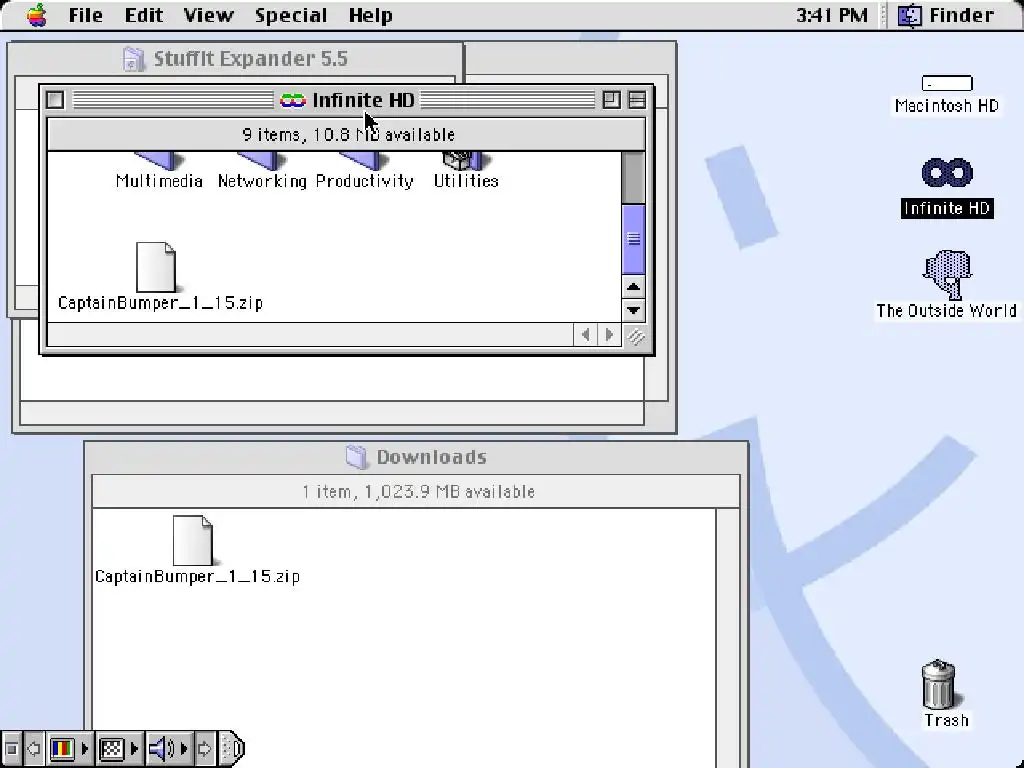Click the Infinite HD window resize grip
The image size is (1024, 768).
pyautogui.click(x=635, y=336)
